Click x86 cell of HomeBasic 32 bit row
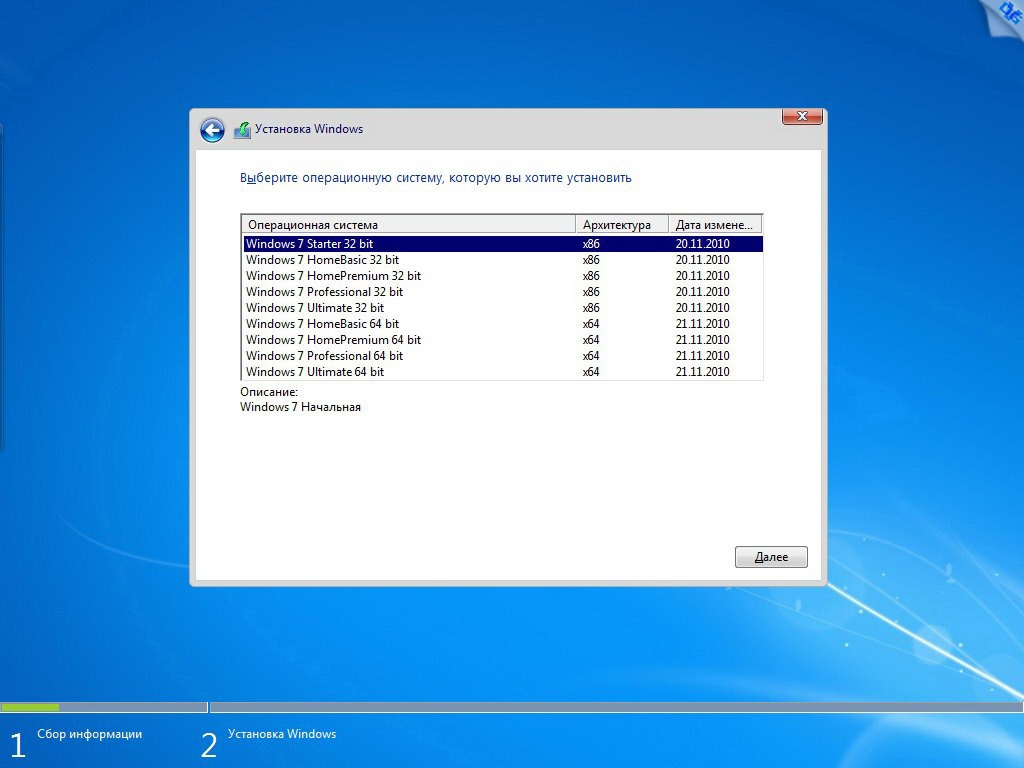Viewport: 1024px width, 768px height. [591, 260]
